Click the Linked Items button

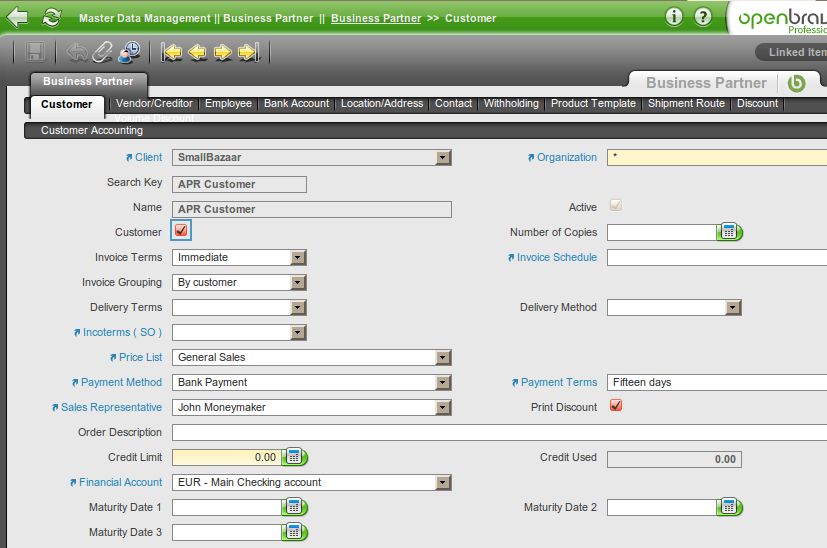795,52
